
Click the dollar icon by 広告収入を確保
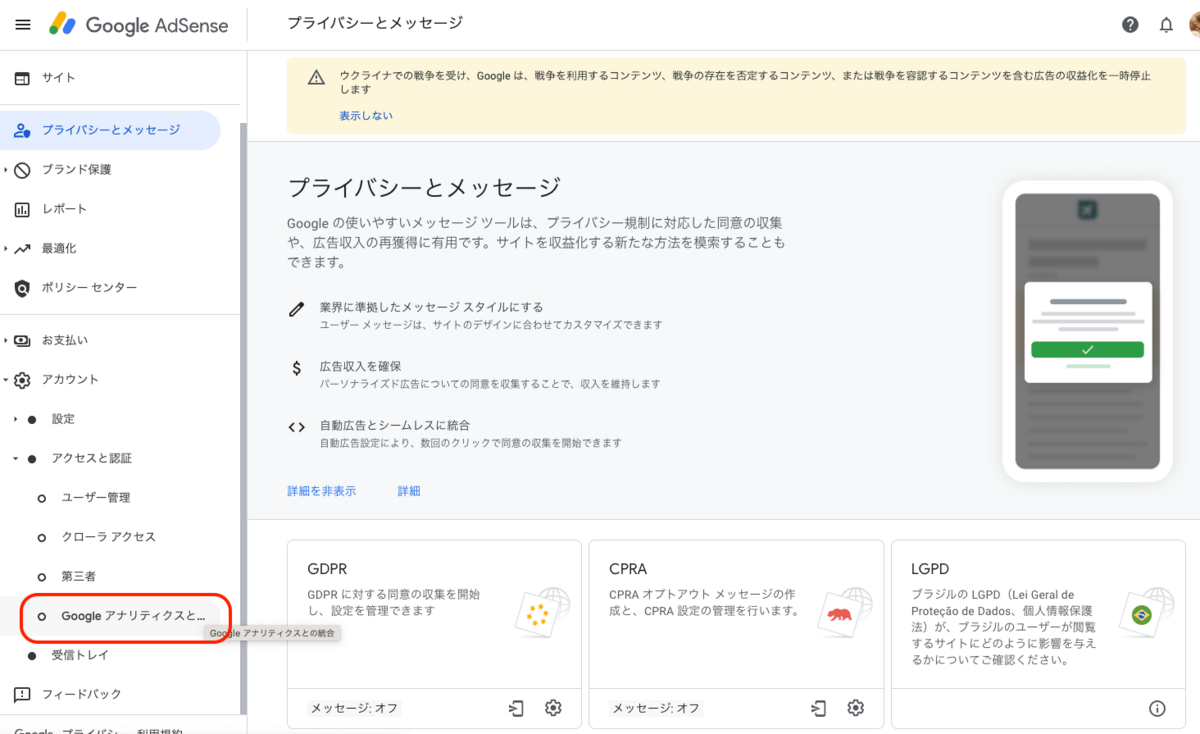point(296,368)
